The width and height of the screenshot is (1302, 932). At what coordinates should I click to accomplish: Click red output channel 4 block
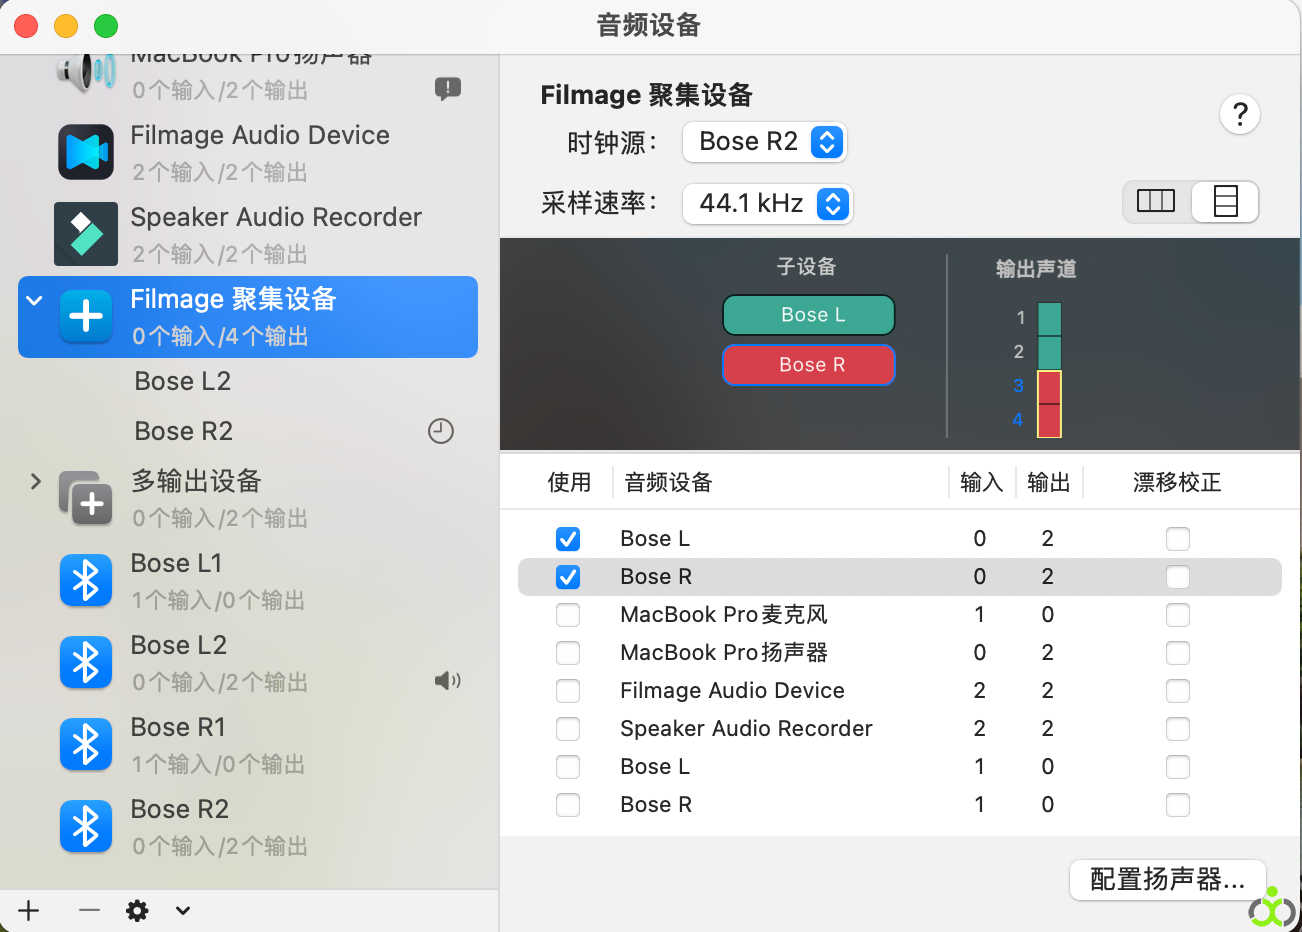pyautogui.click(x=1049, y=421)
